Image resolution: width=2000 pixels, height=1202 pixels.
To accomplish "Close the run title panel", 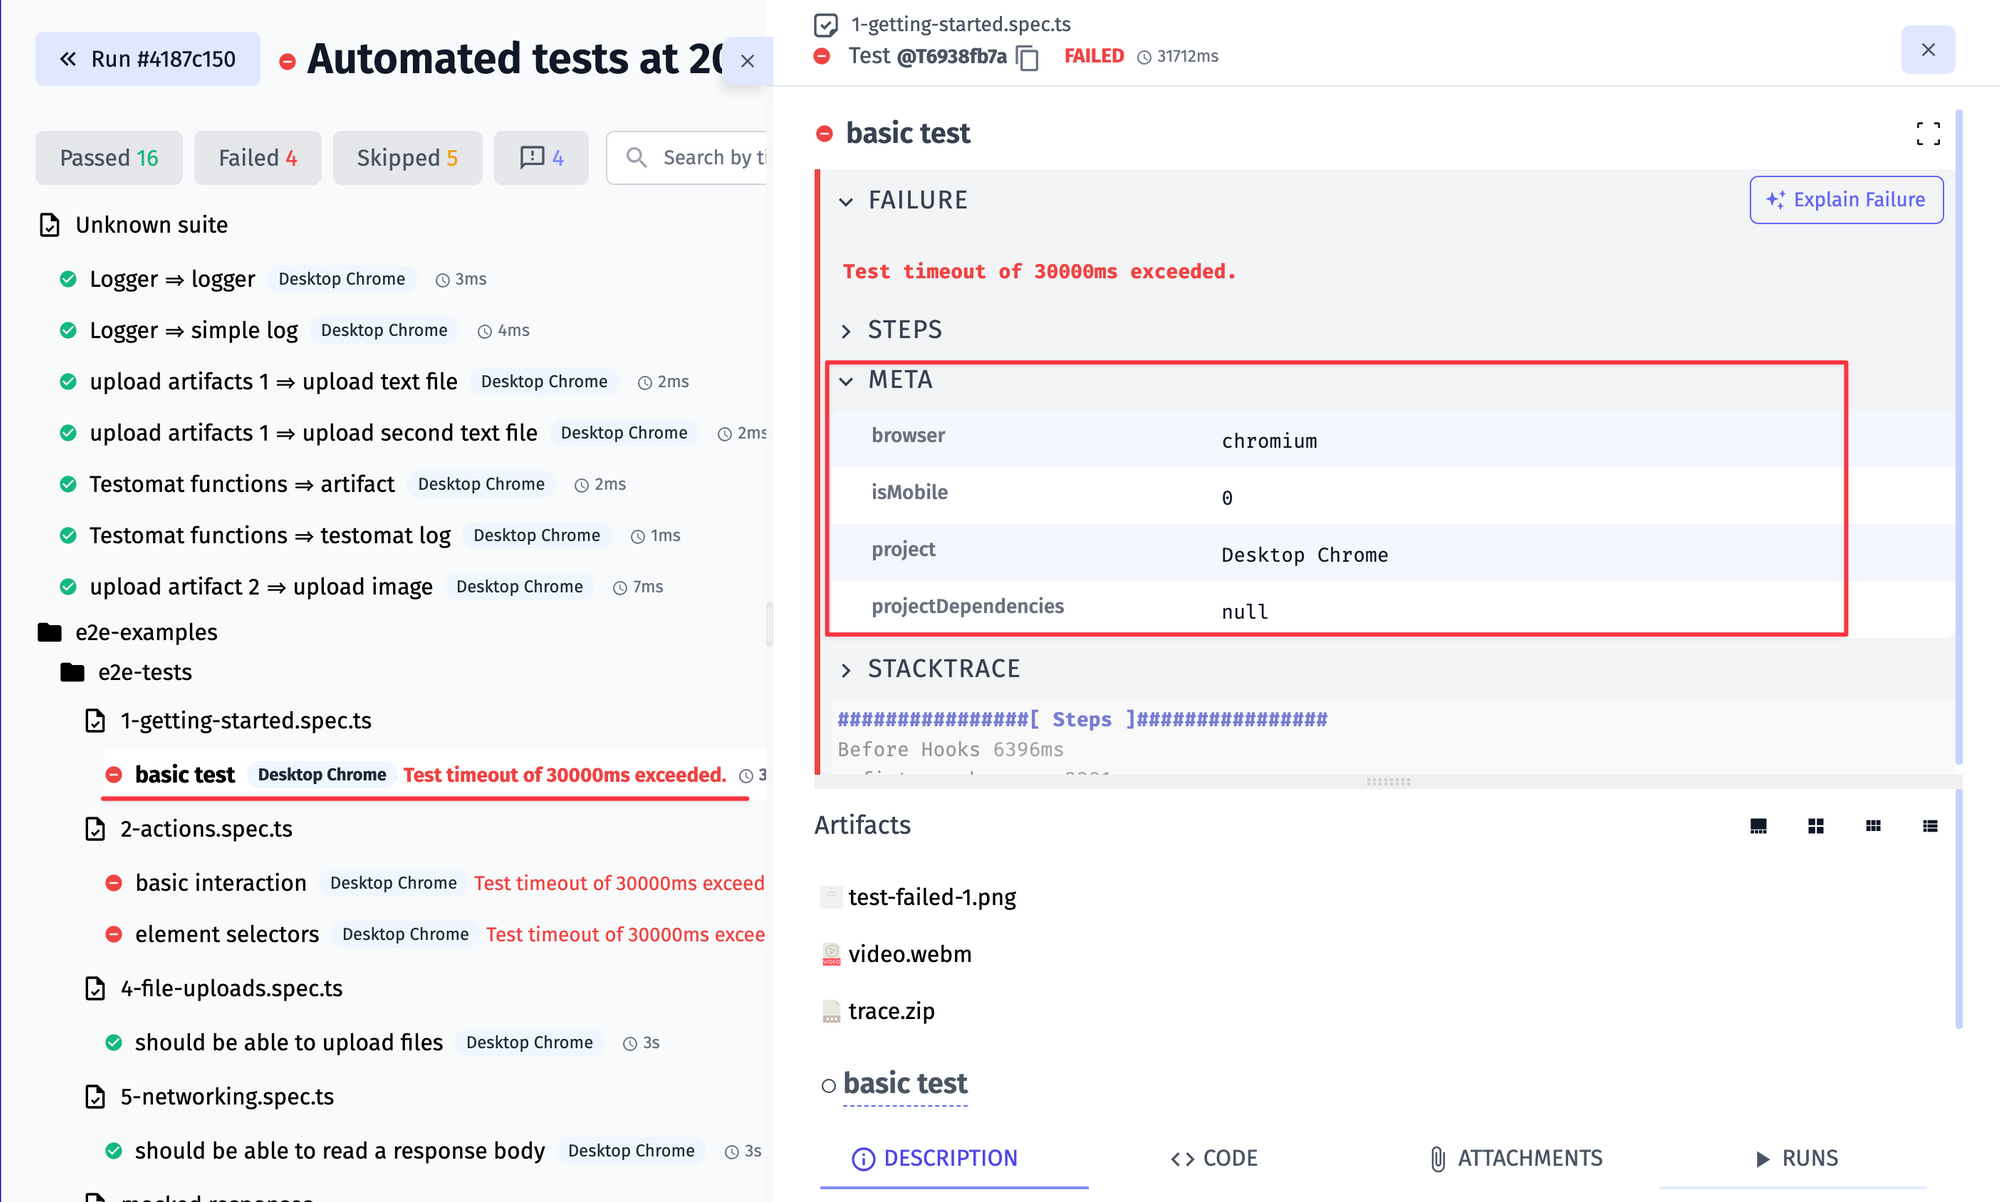I will (747, 61).
